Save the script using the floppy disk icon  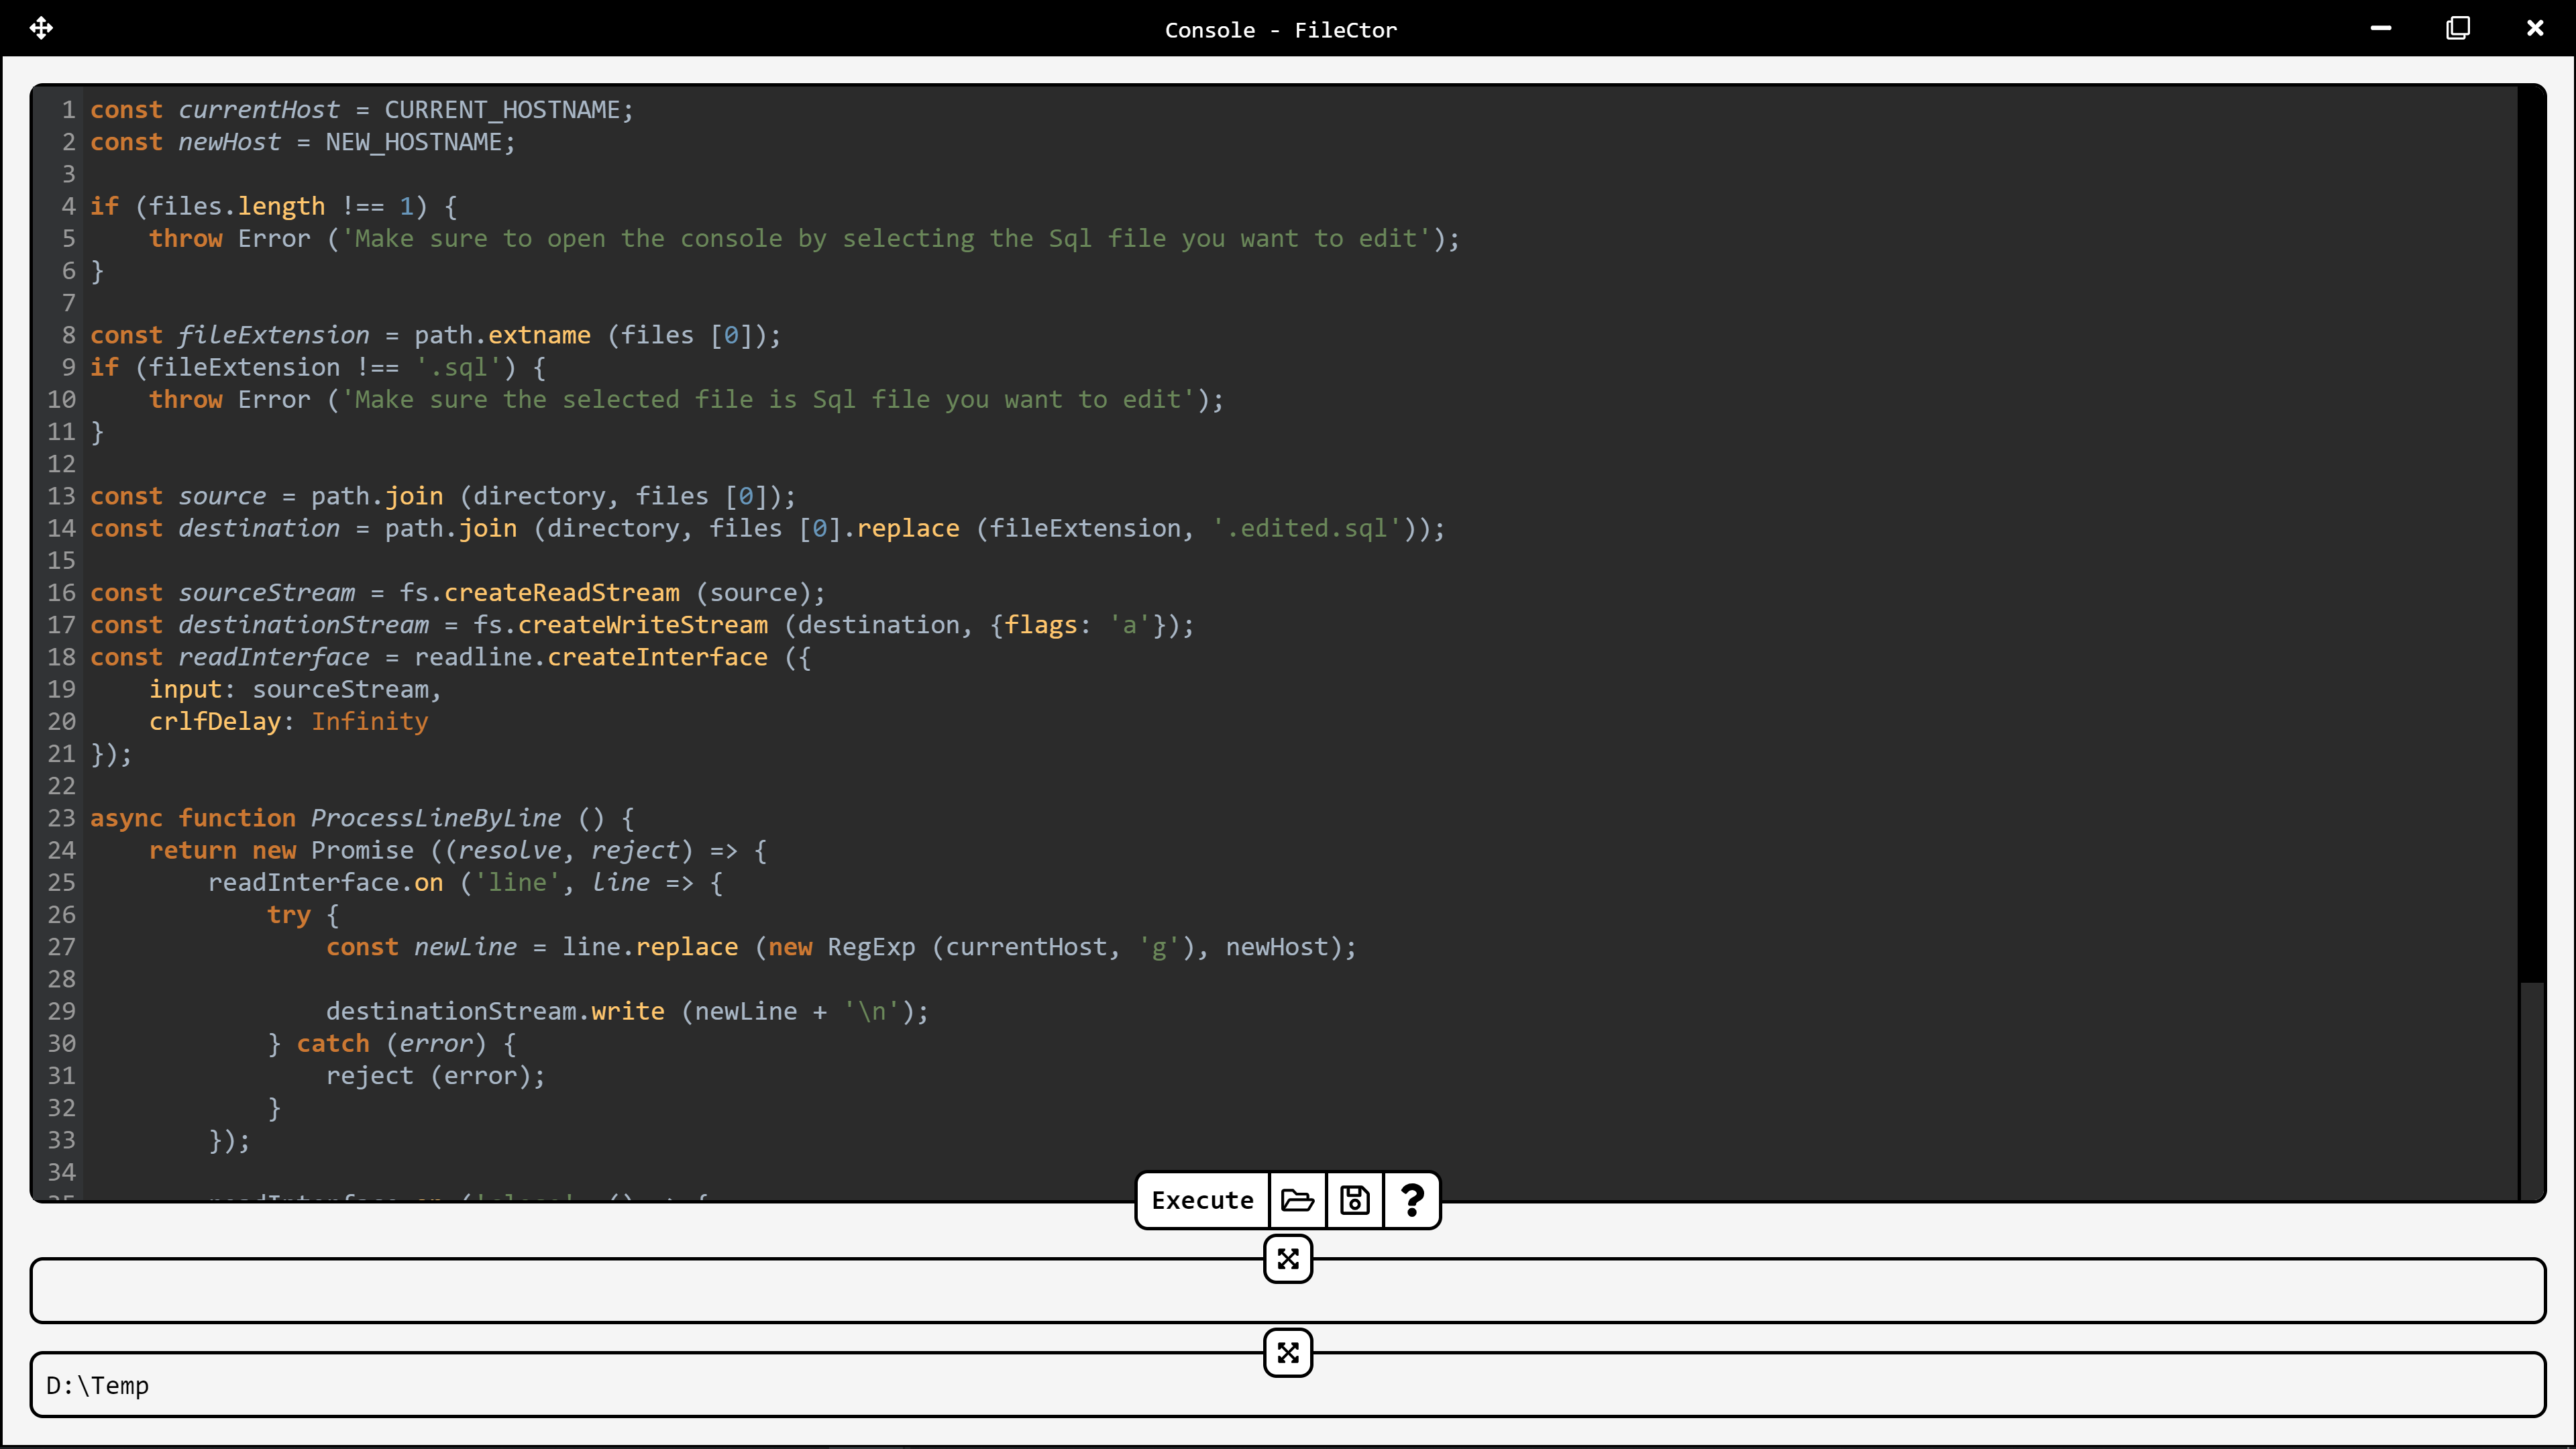1354,1200
